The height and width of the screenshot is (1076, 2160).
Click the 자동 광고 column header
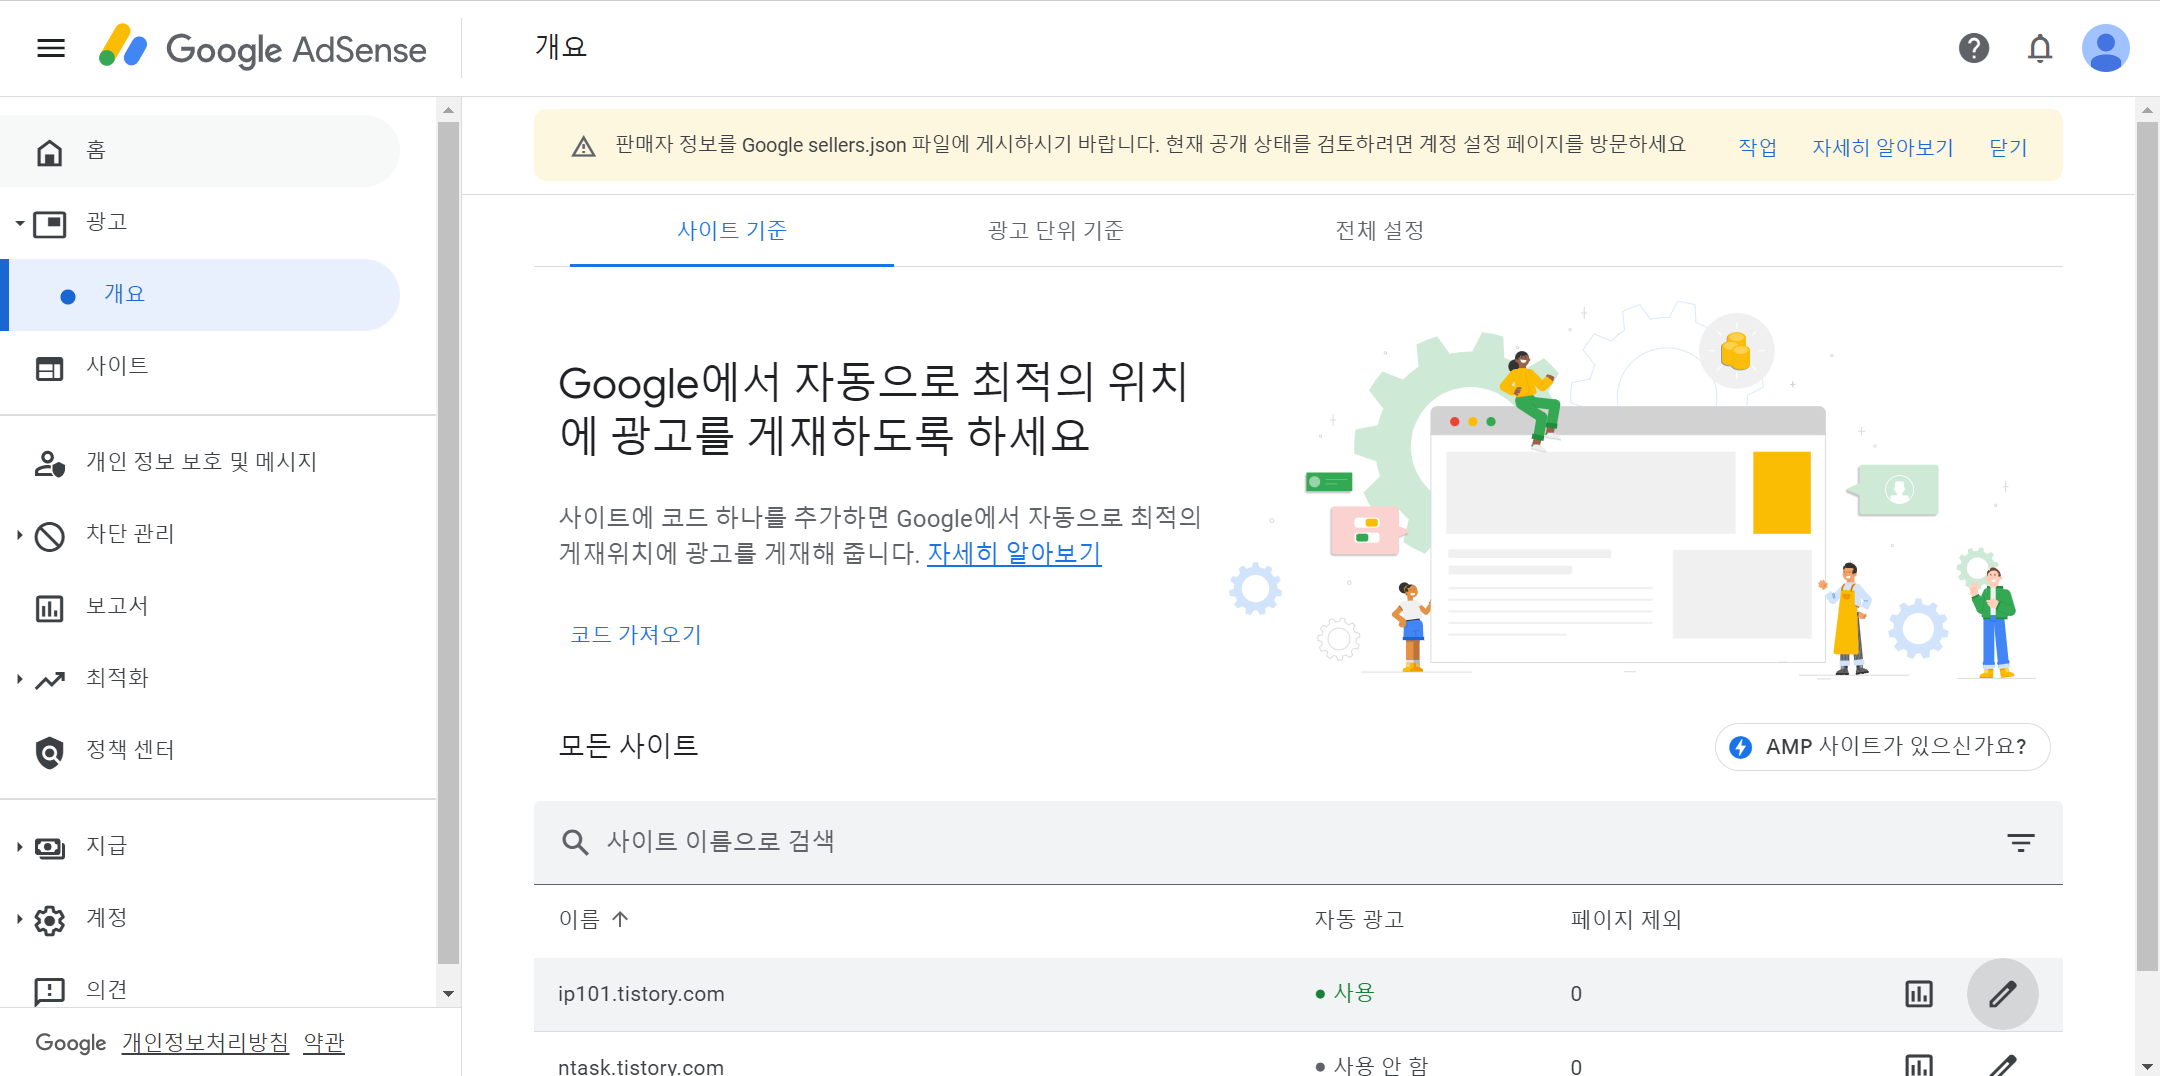click(x=1359, y=919)
